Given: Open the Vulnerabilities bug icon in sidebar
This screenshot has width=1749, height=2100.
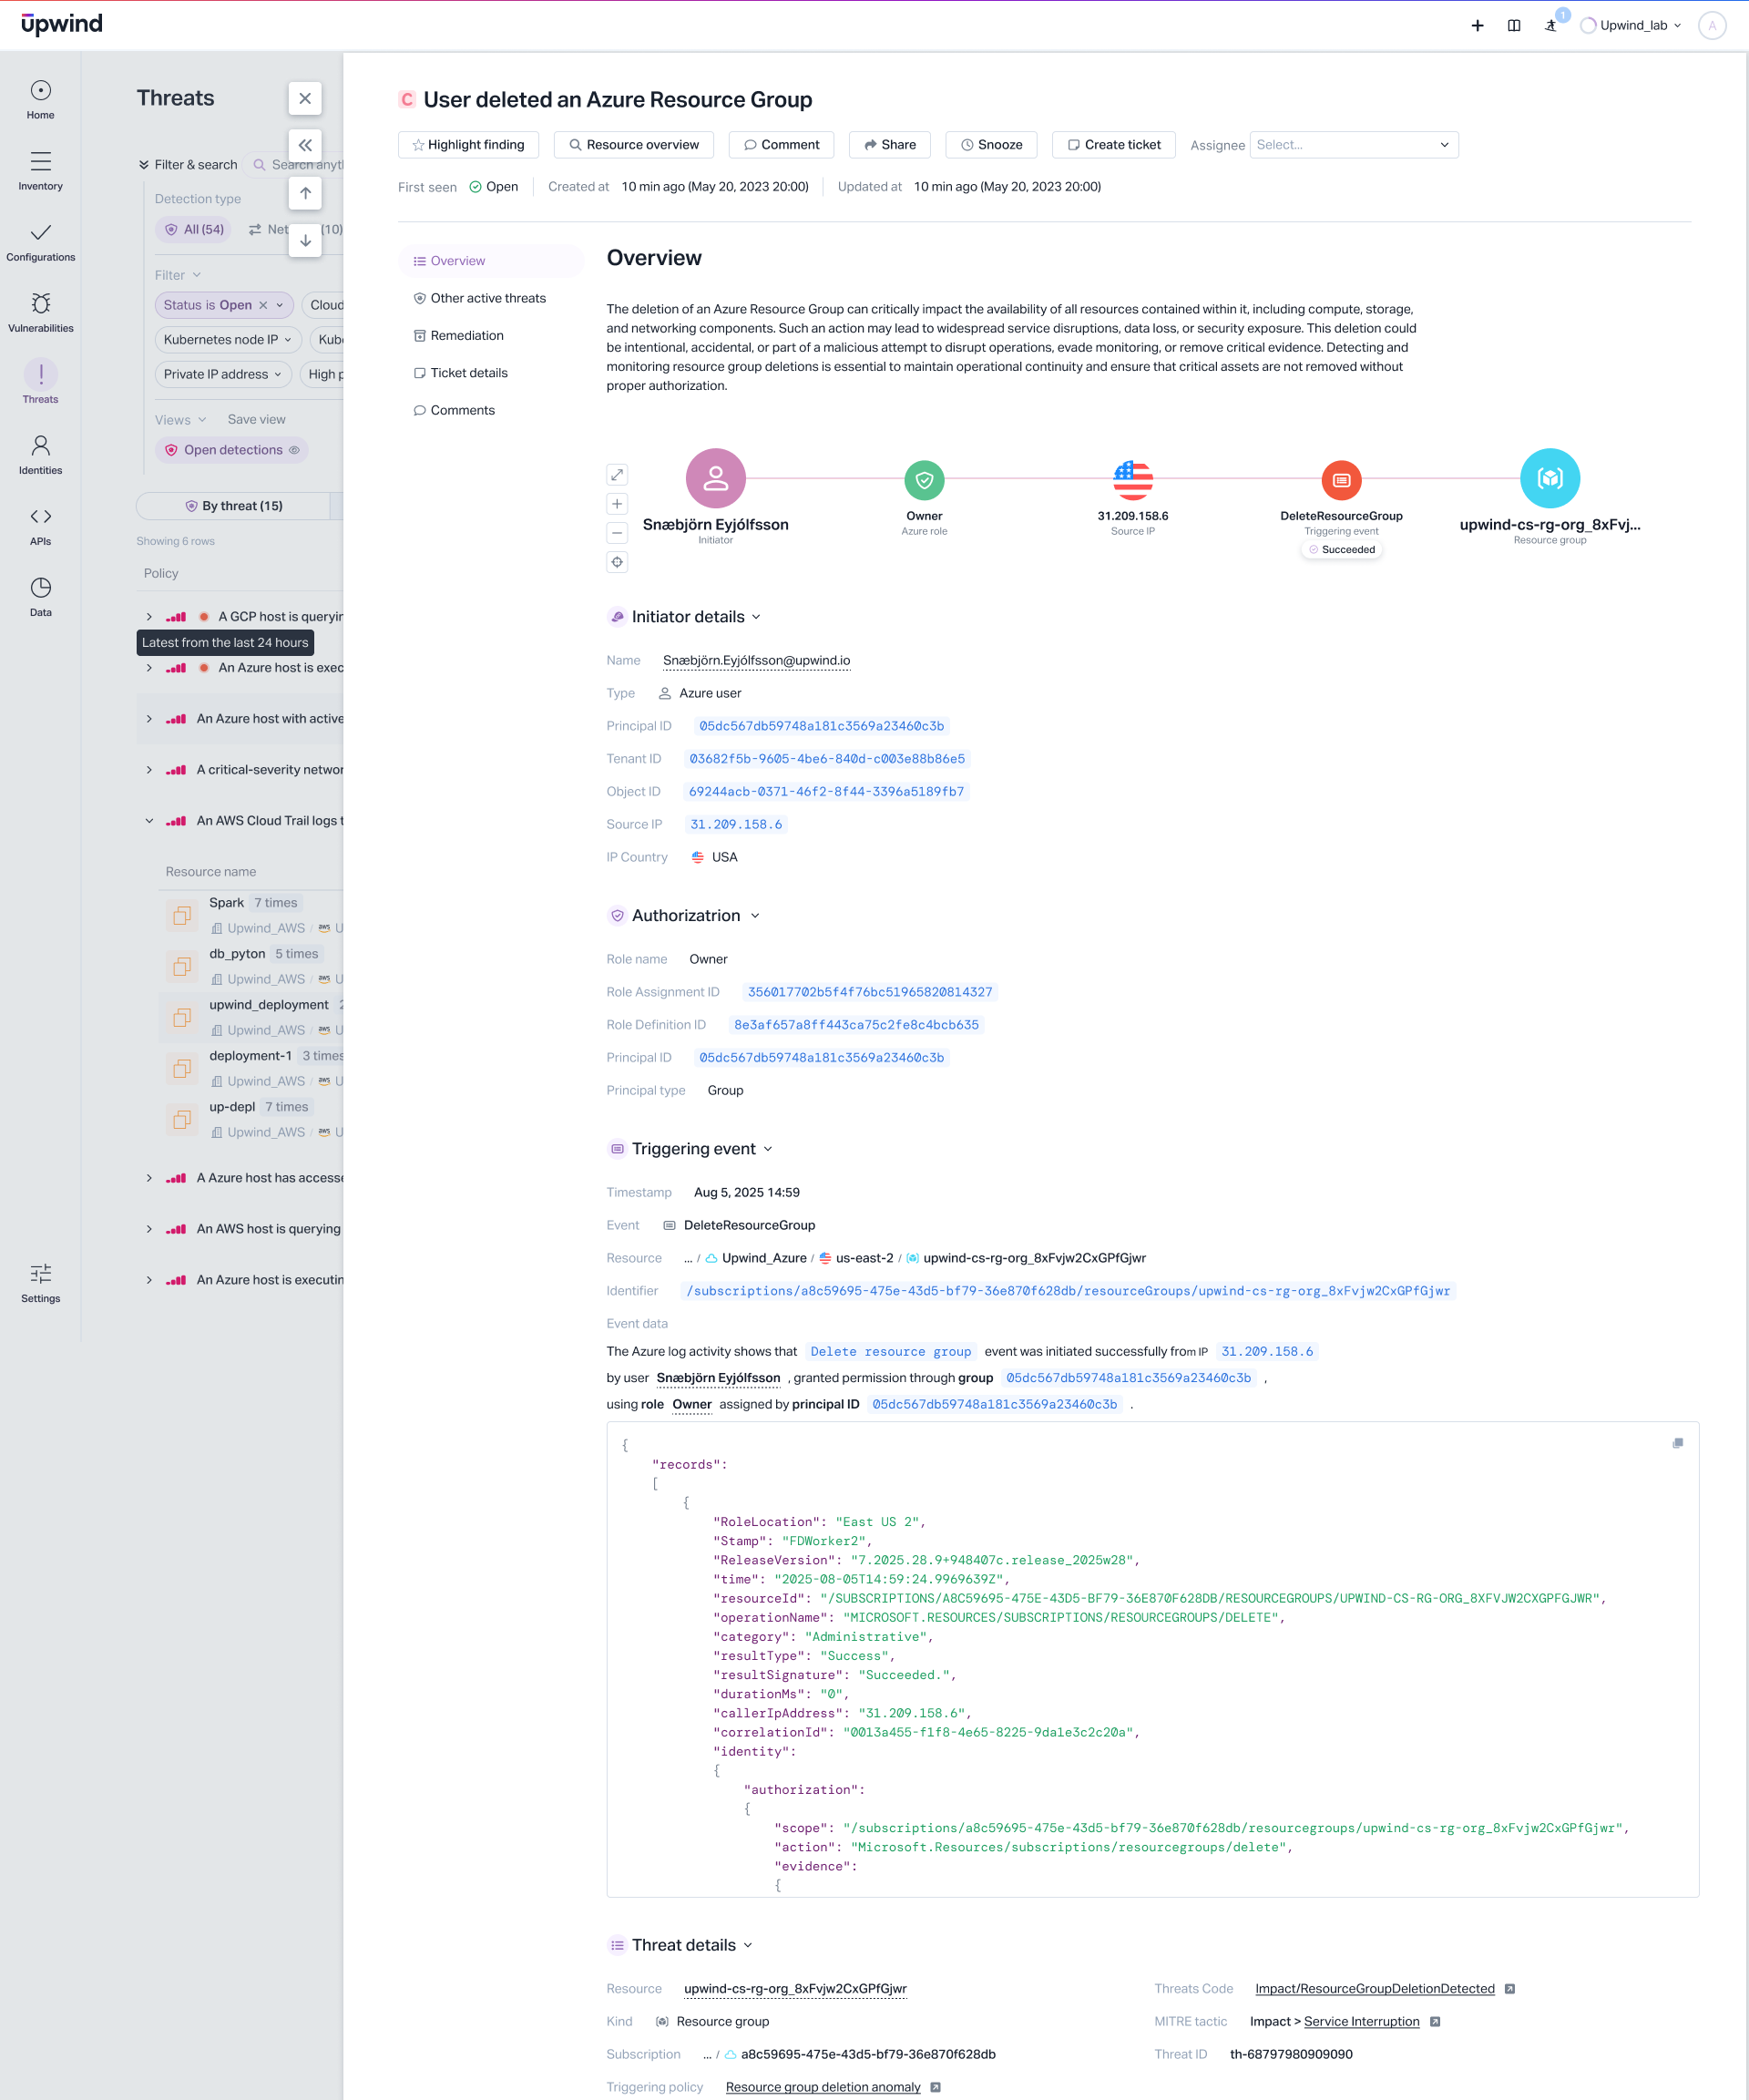Looking at the screenshot, I should pyautogui.click(x=40, y=304).
